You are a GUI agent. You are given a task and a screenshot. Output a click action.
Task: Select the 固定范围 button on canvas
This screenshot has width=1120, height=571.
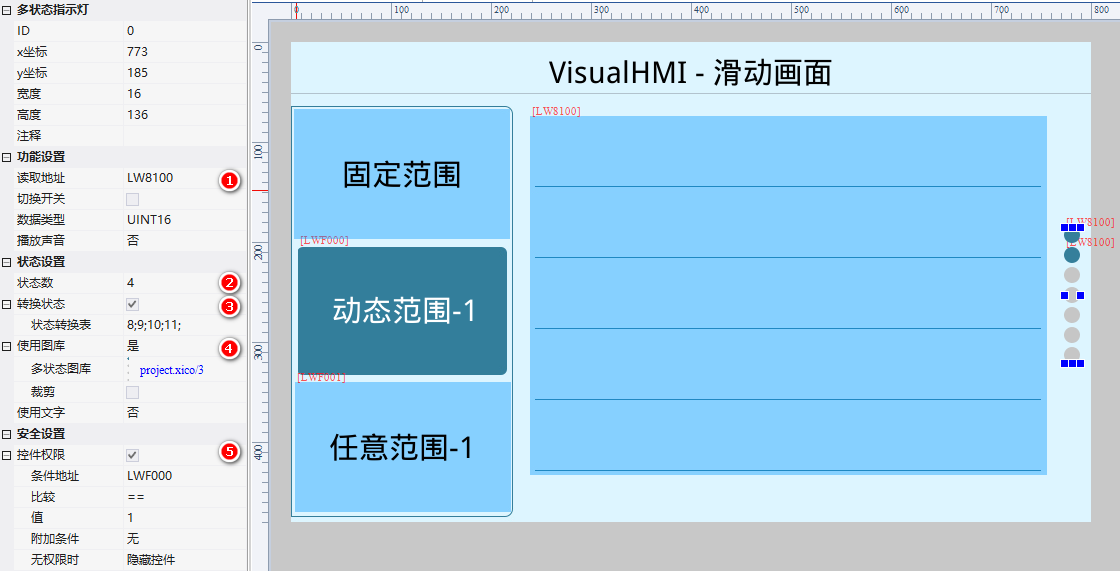[x=402, y=174]
